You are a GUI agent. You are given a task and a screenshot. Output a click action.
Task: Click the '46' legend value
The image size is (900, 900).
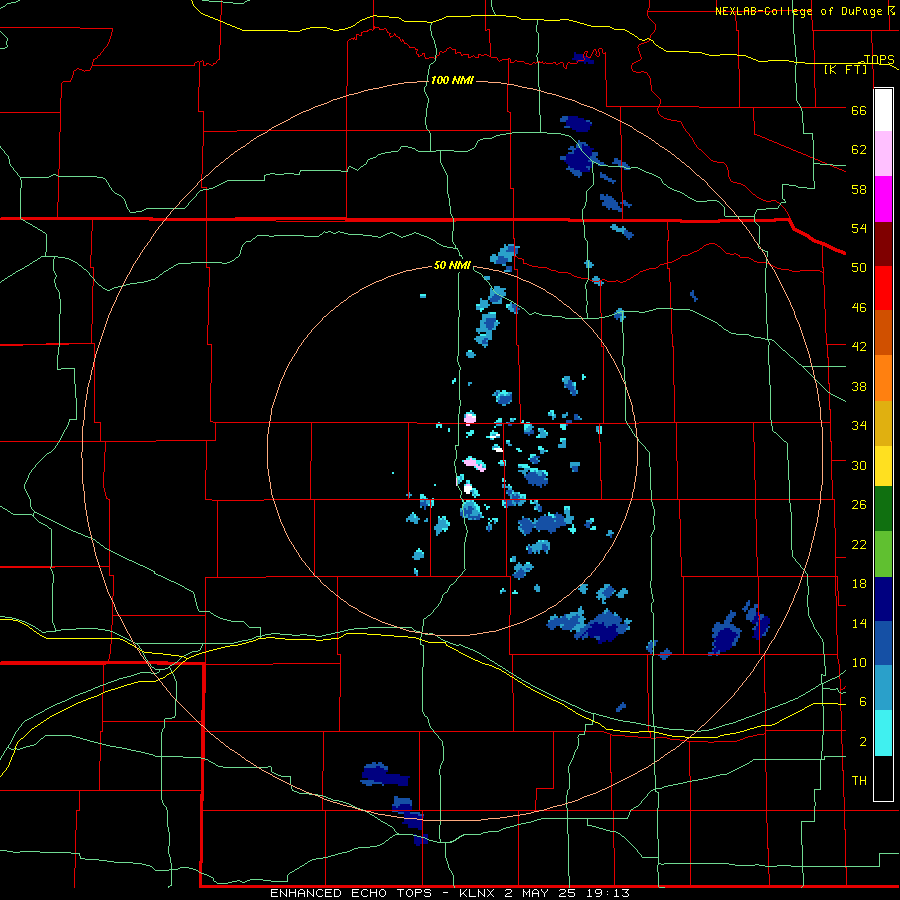(859, 308)
